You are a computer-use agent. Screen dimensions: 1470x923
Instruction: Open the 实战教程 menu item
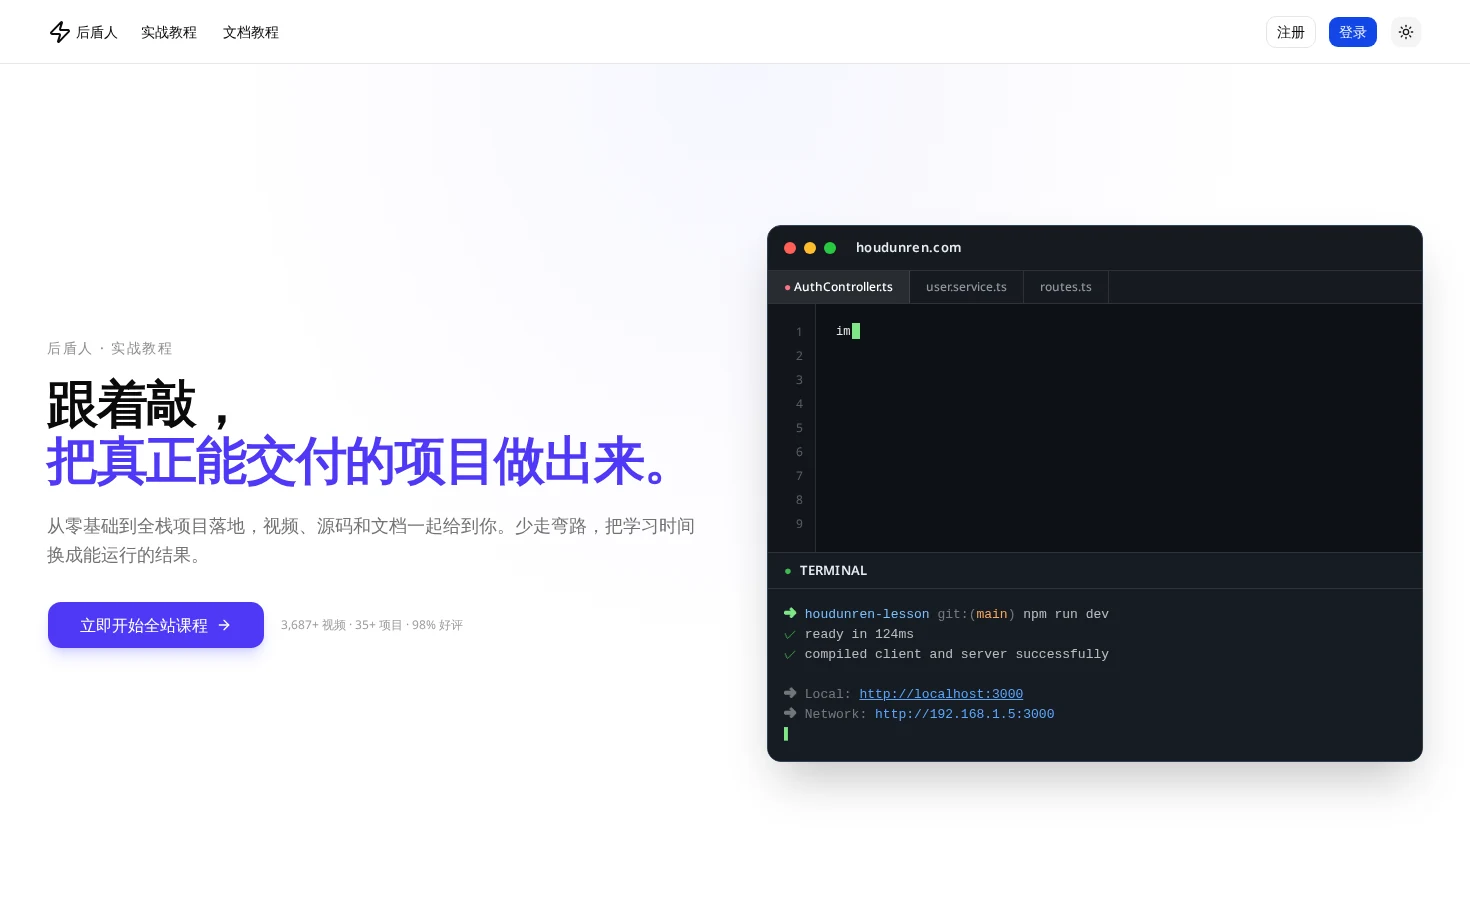169,32
